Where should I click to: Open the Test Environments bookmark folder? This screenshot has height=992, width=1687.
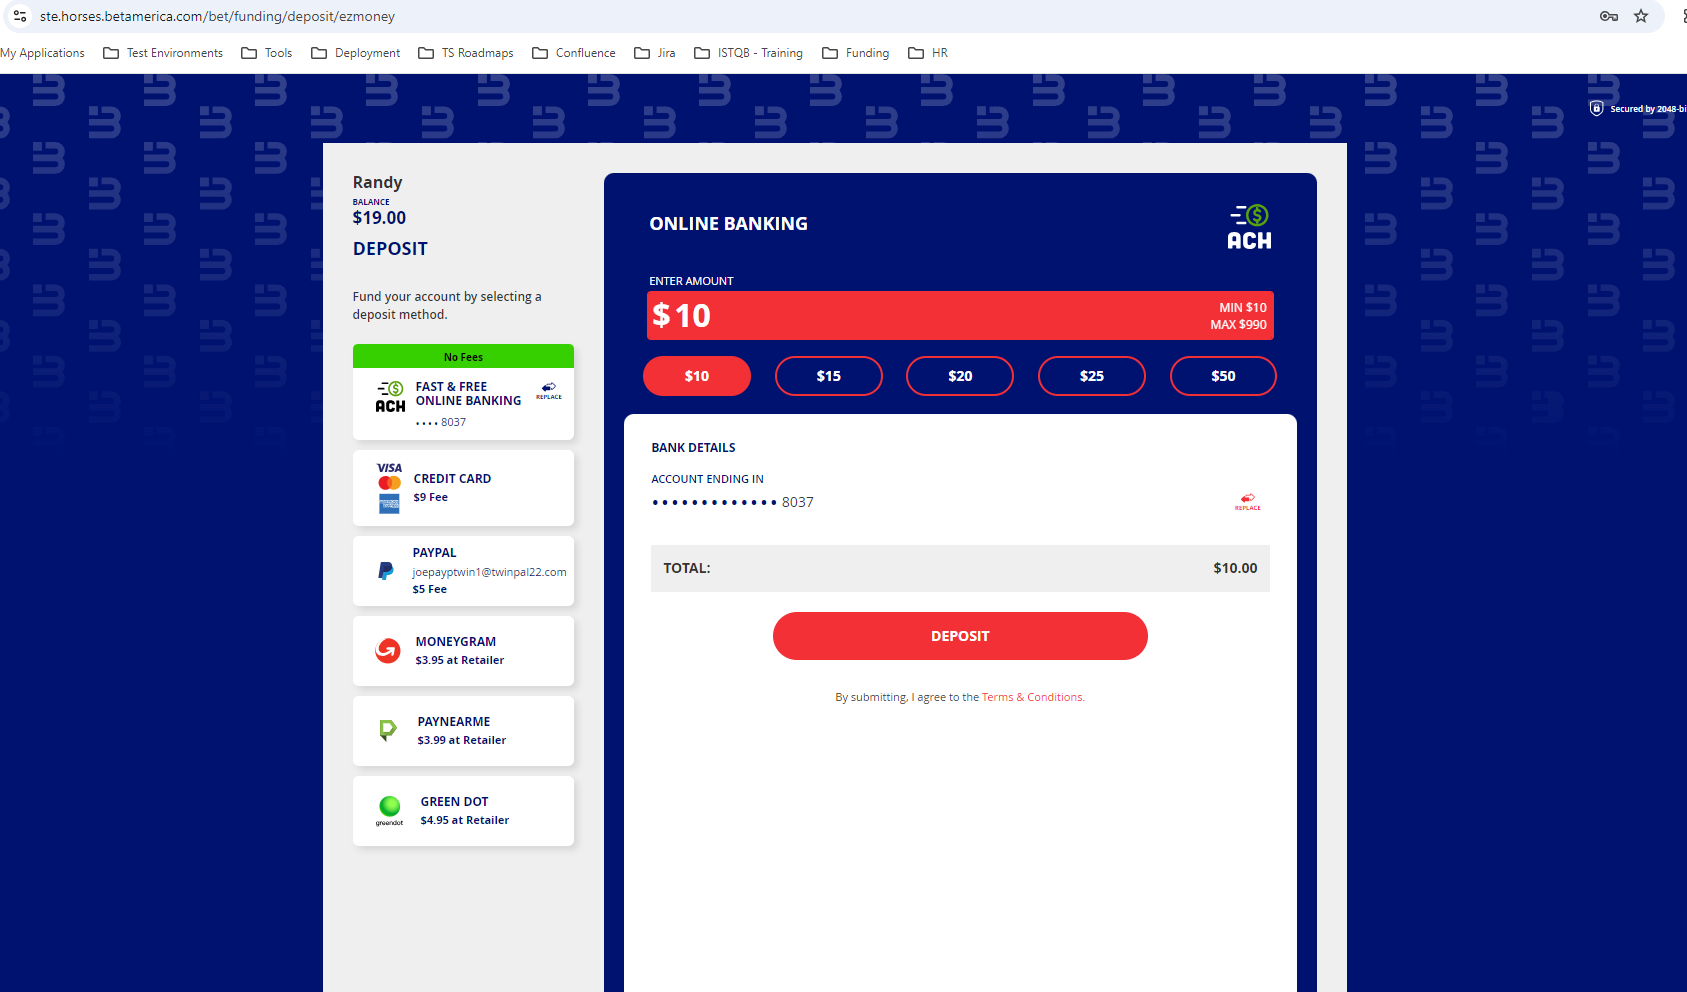coord(163,53)
